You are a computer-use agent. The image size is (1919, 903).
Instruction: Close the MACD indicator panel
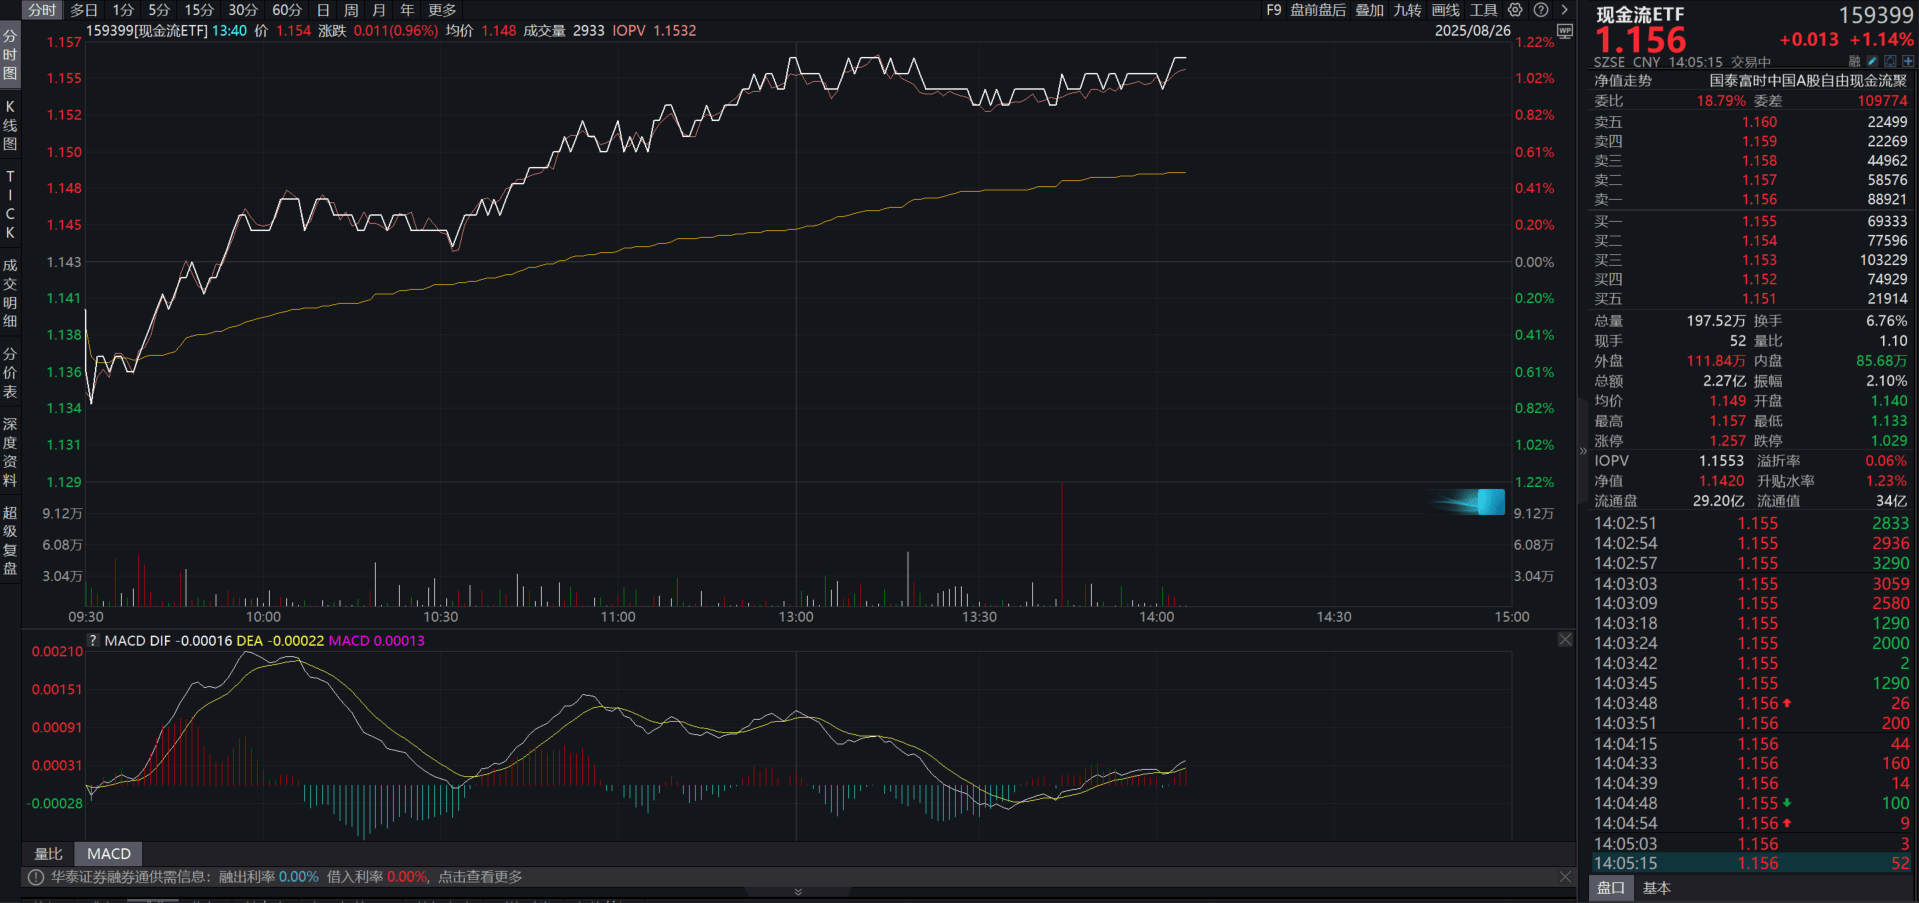pyautogui.click(x=1564, y=639)
